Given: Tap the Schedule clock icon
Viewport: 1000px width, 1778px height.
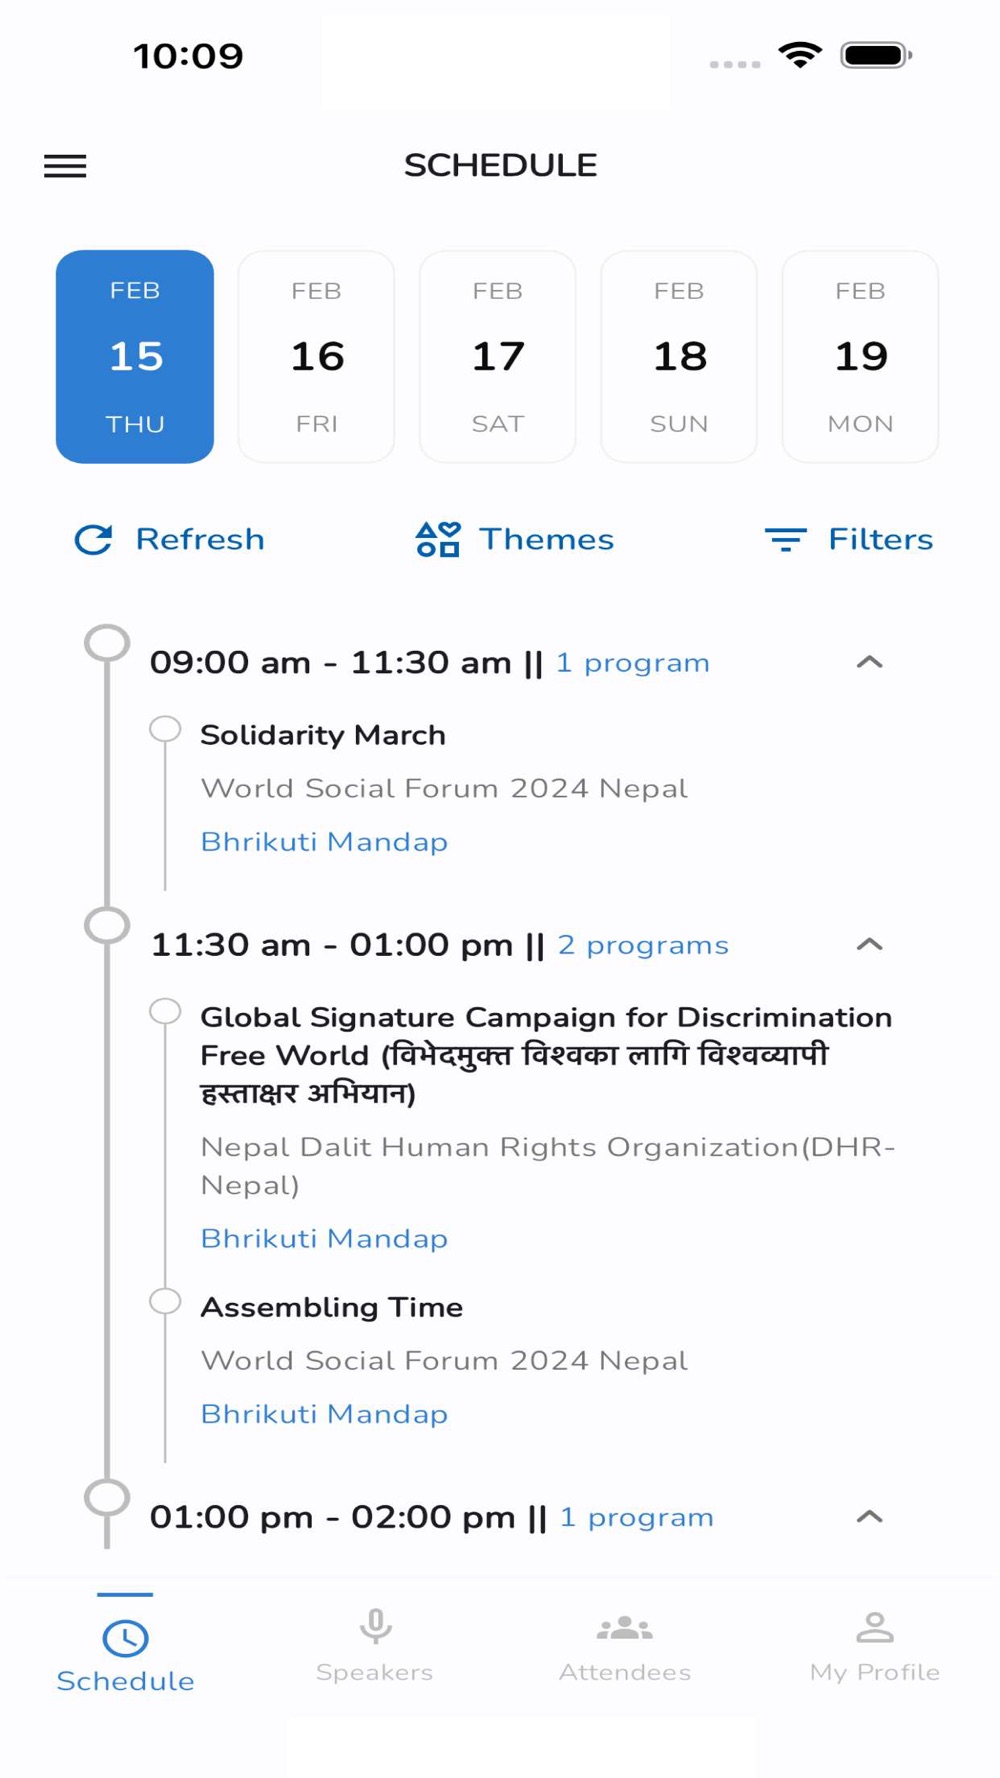Looking at the screenshot, I should (x=125, y=1638).
